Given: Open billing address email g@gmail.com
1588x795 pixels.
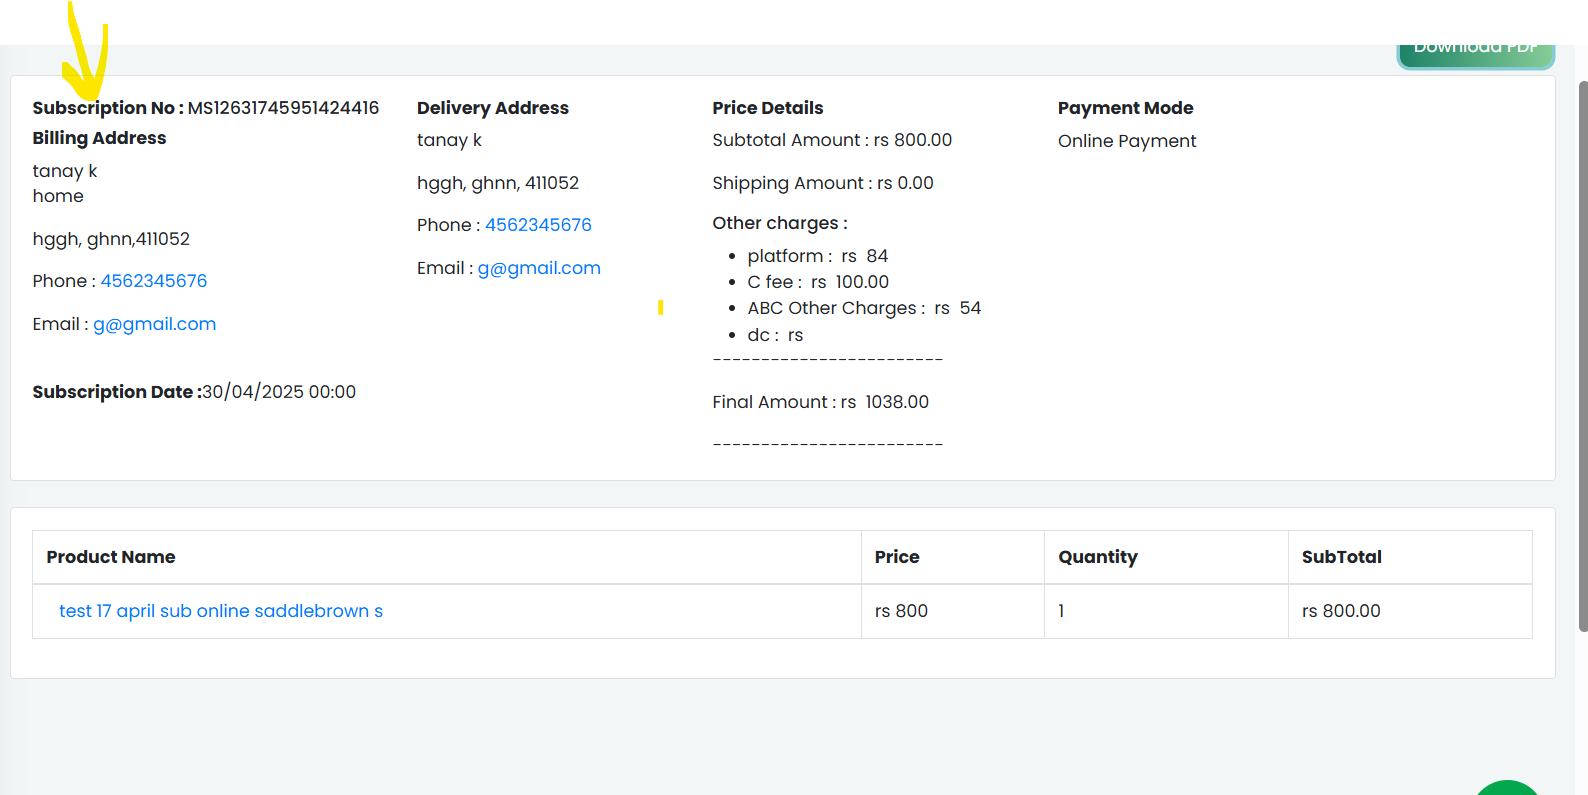Looking at the screenshot, I should point(155,324).
